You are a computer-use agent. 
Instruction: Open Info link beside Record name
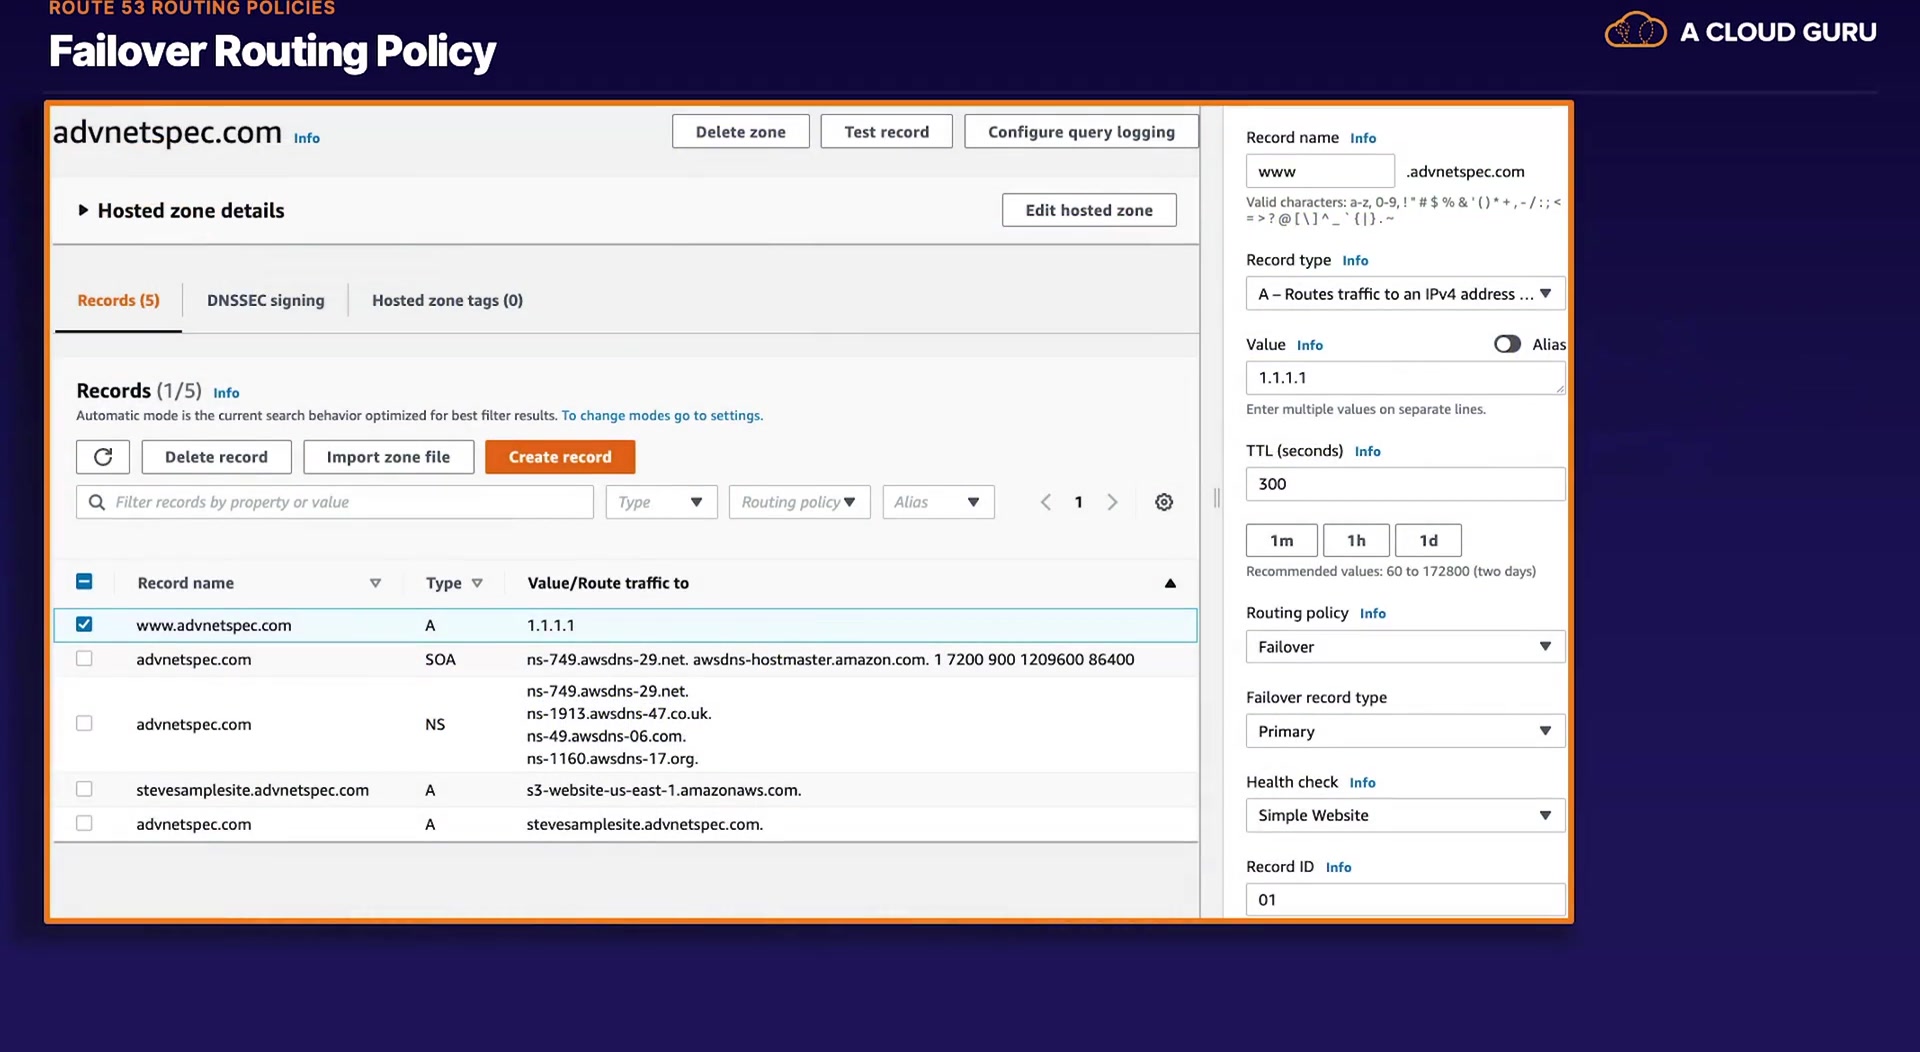pyautogui.click(x=1363, y=138)
